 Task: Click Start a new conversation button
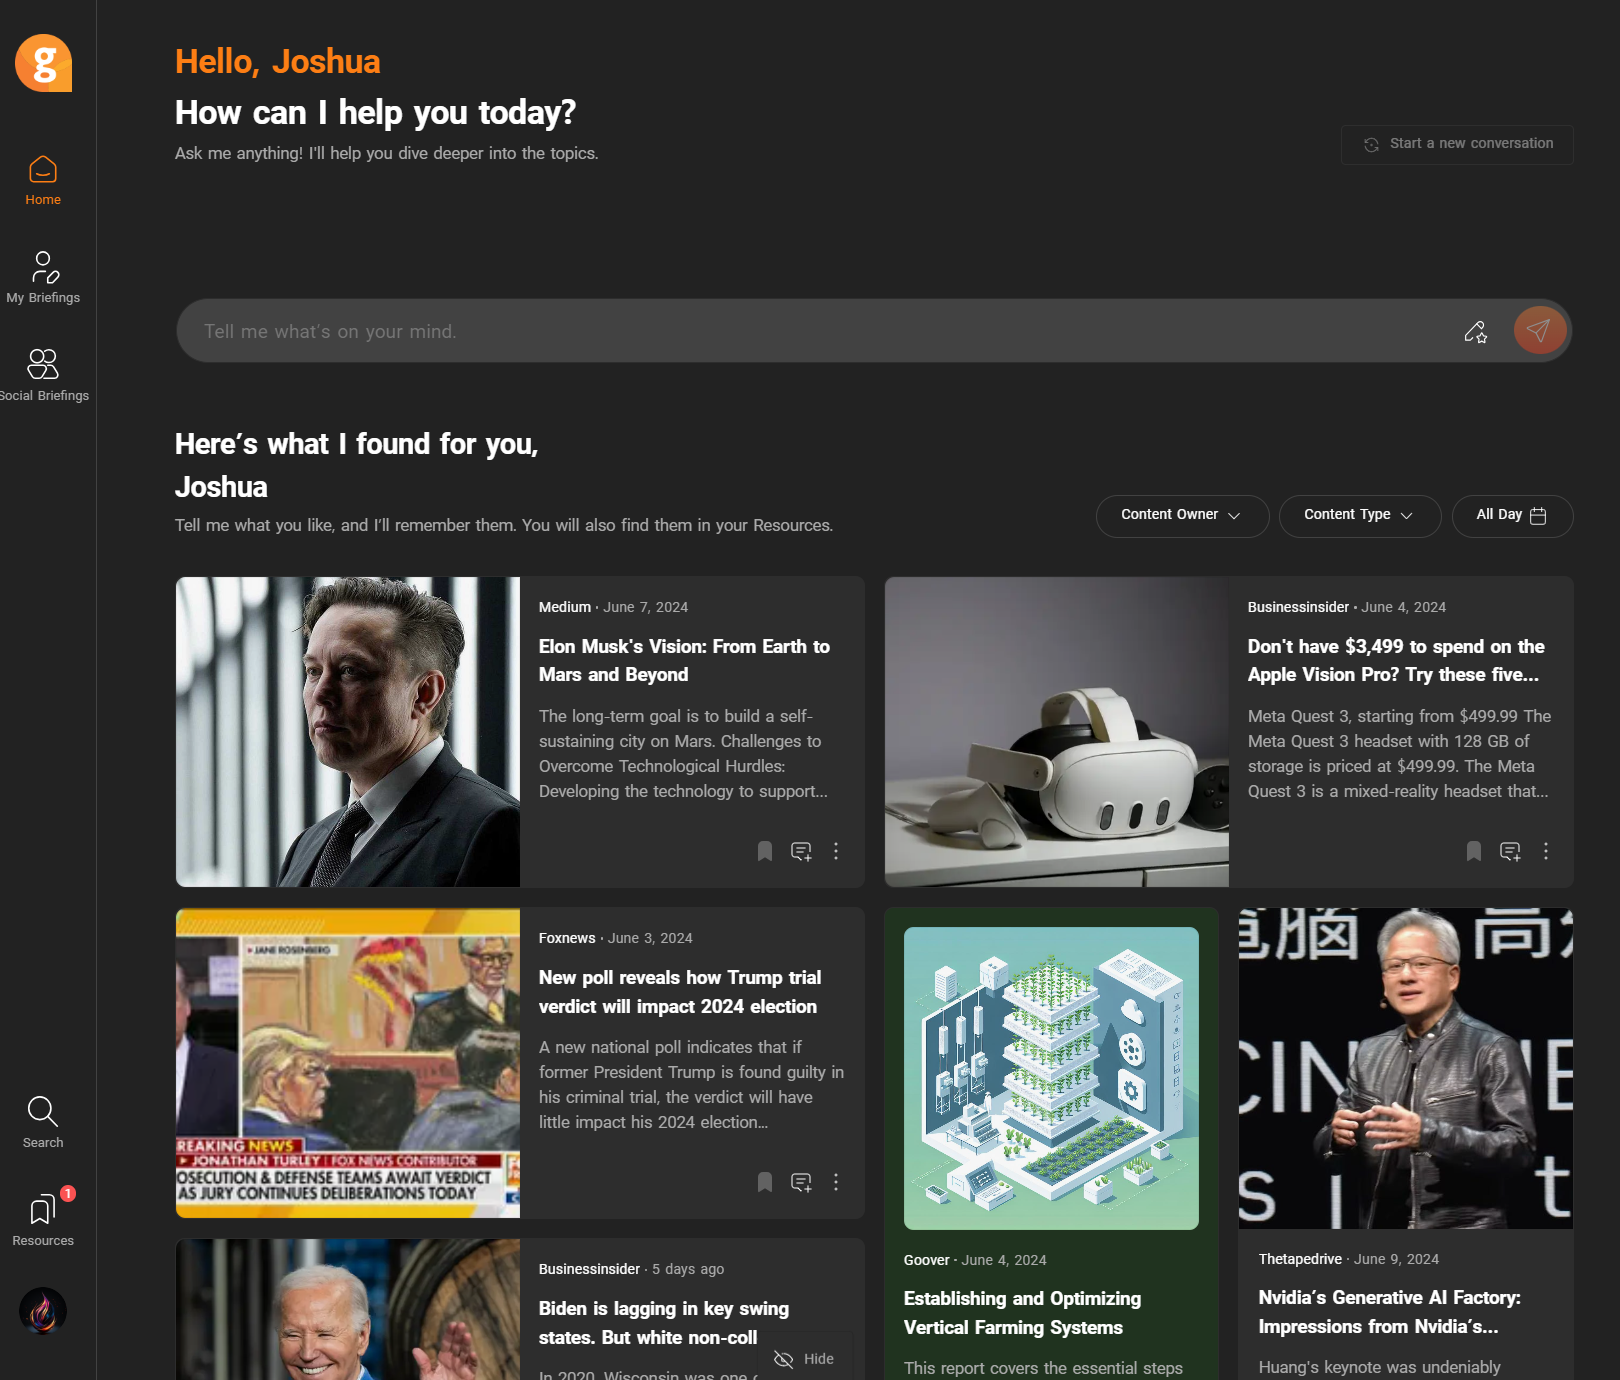[1457, 144]
